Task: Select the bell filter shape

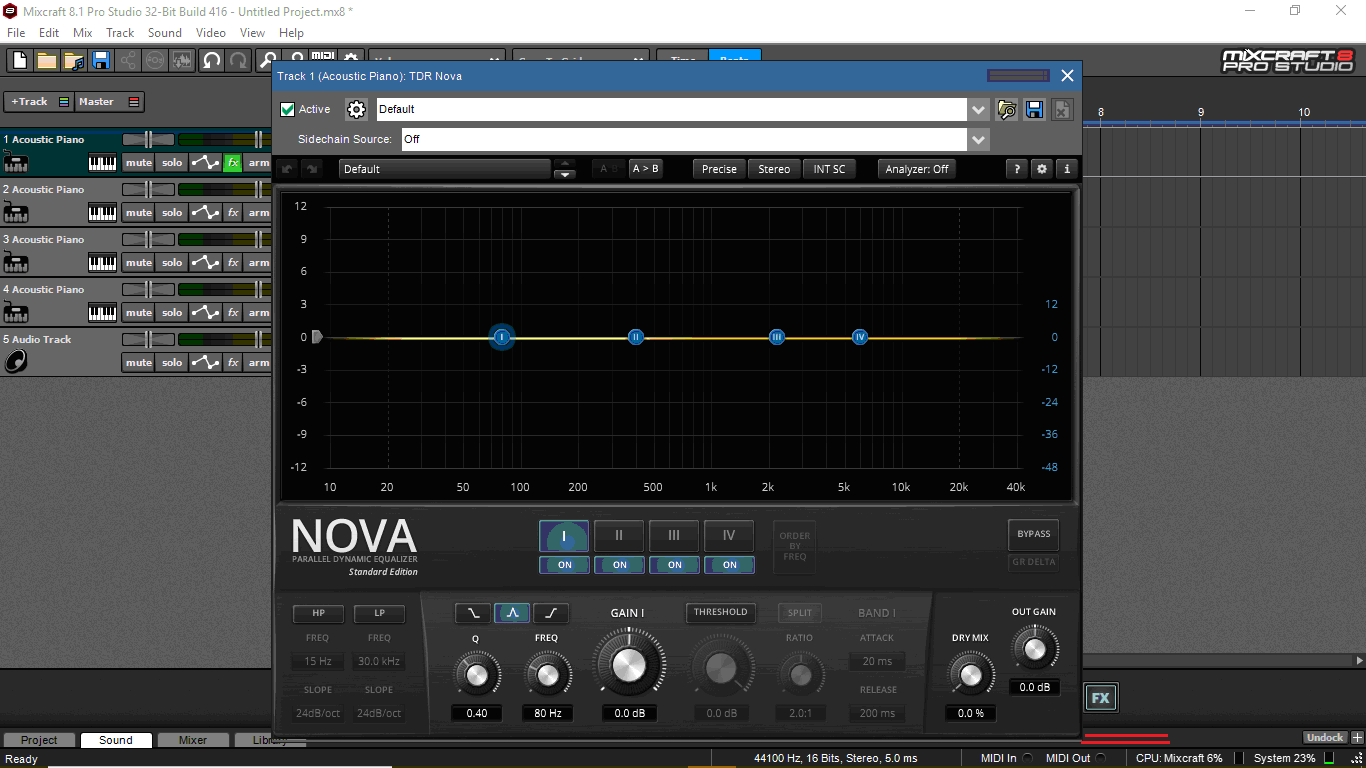Action: tap(512, 613)
